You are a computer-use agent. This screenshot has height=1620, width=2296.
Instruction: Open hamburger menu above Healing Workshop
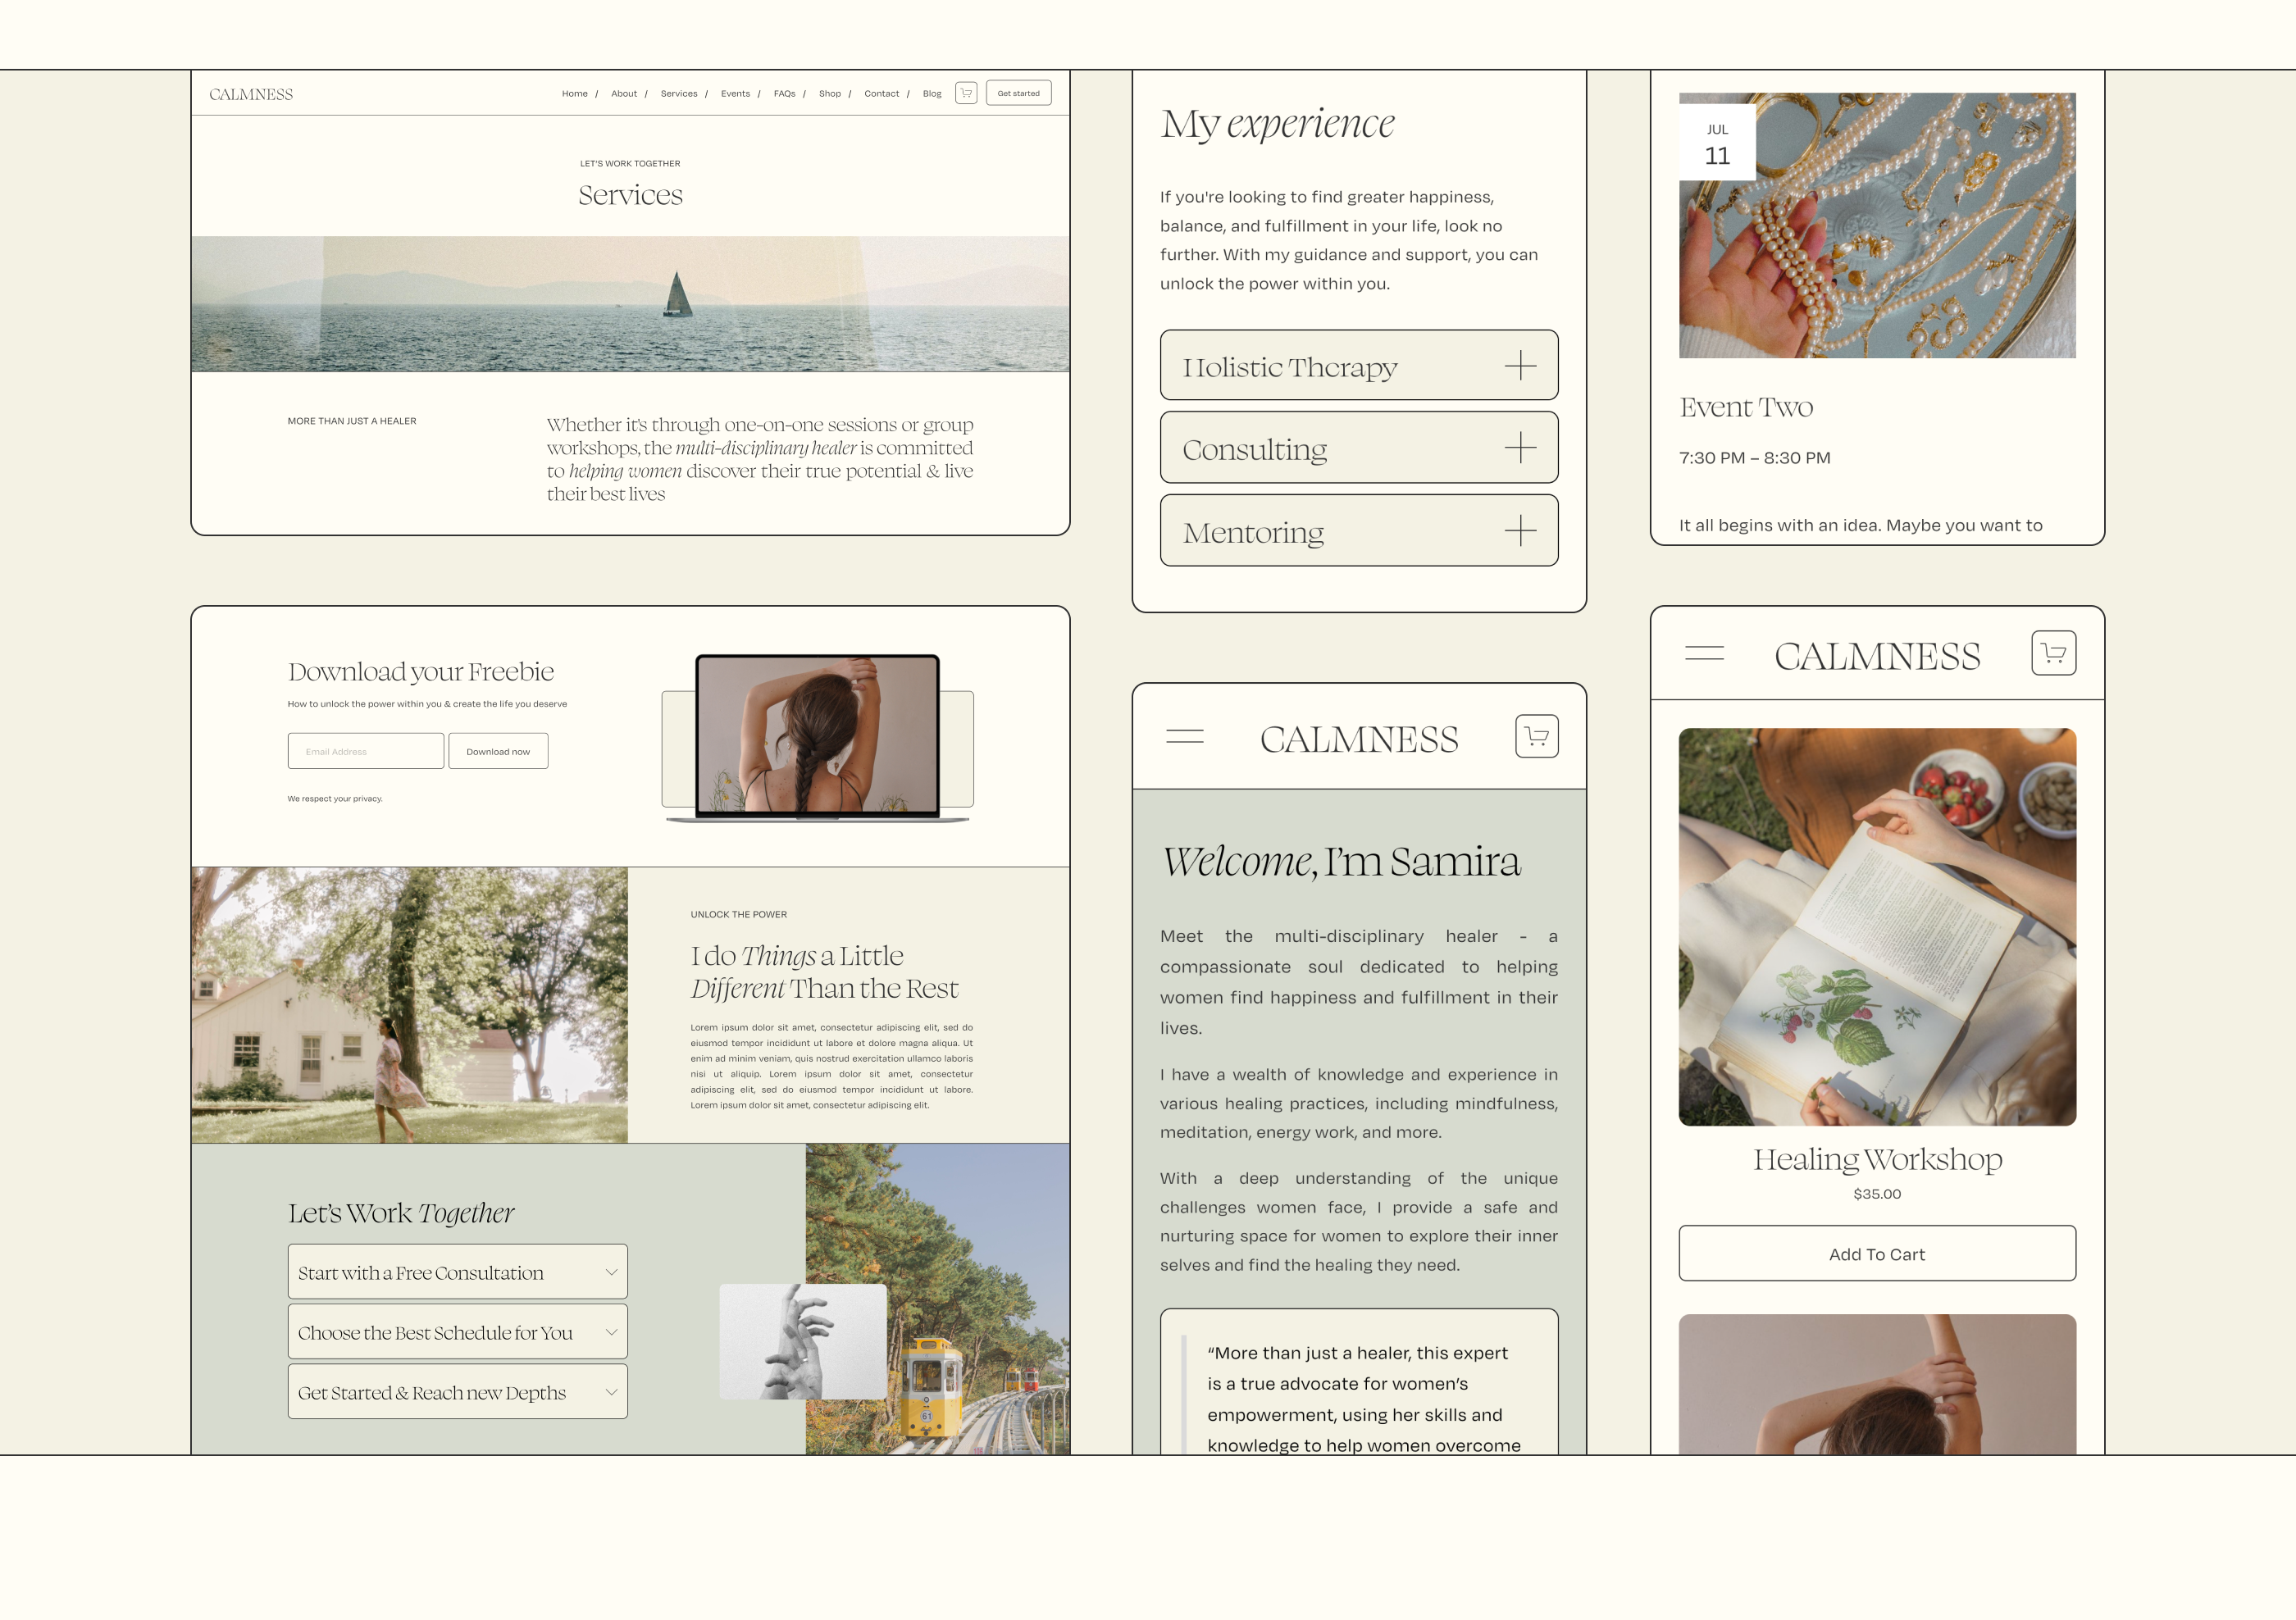tap(1704, 654)
